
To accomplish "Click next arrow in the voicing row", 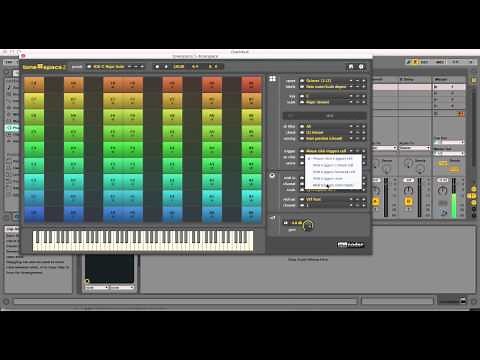I will click(x=364, y=138).
